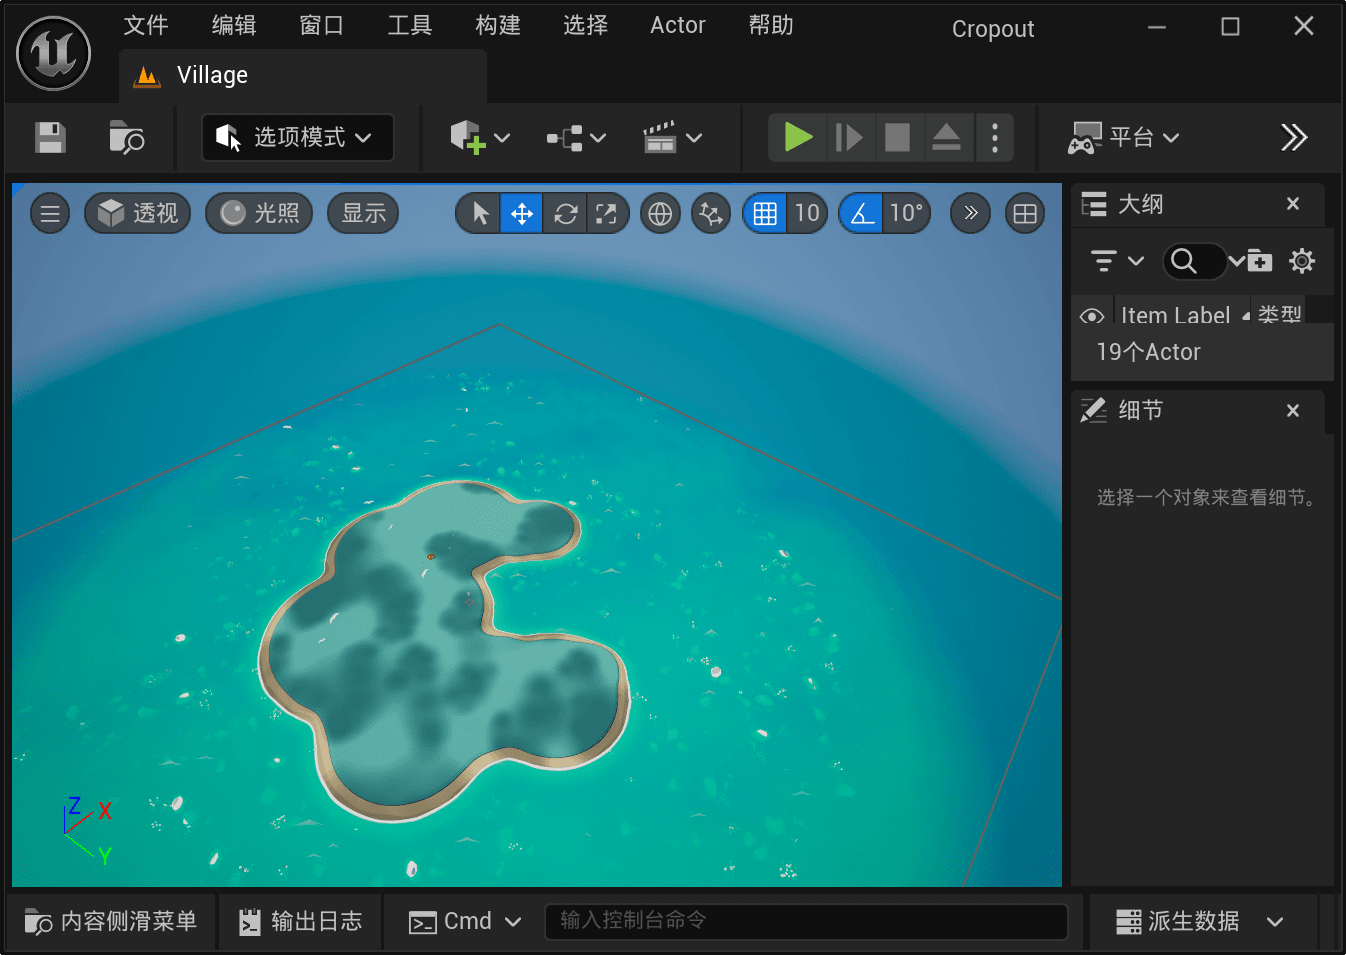Viewport: 1346px width, 955px height.
Task: Open the viewport layout grid button
Action: pyautogui.click(x=1025, y=213)
